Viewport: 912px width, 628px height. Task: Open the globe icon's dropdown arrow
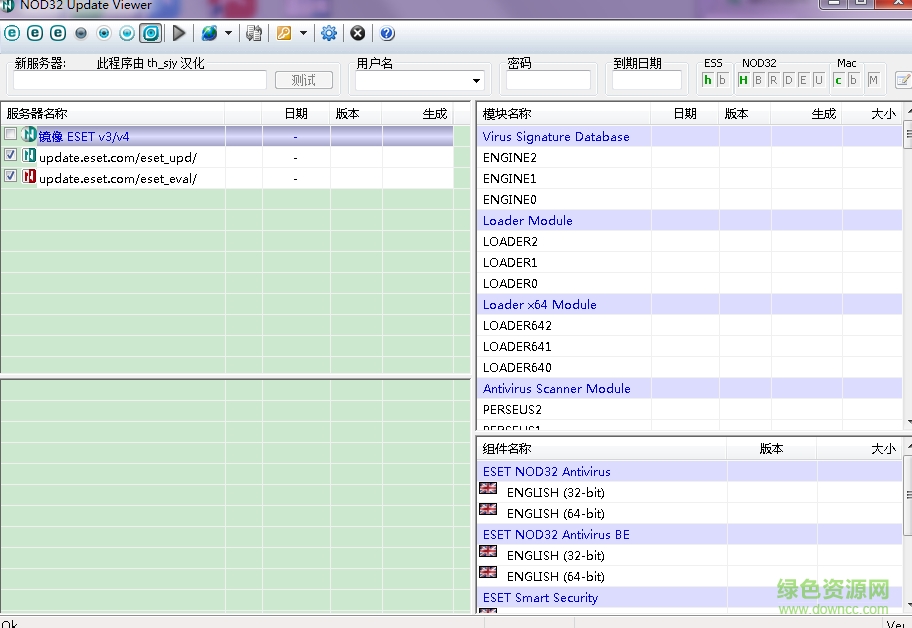coord(226,33)
